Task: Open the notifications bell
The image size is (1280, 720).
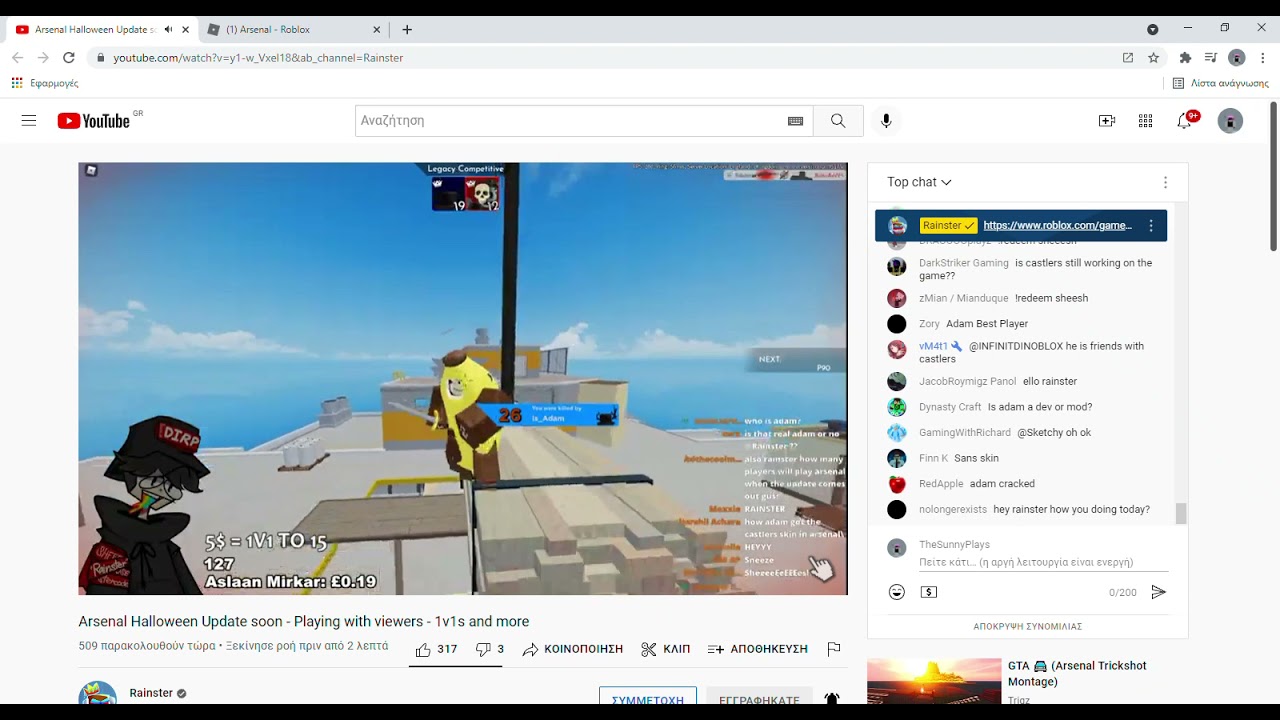Action: 1185,121
